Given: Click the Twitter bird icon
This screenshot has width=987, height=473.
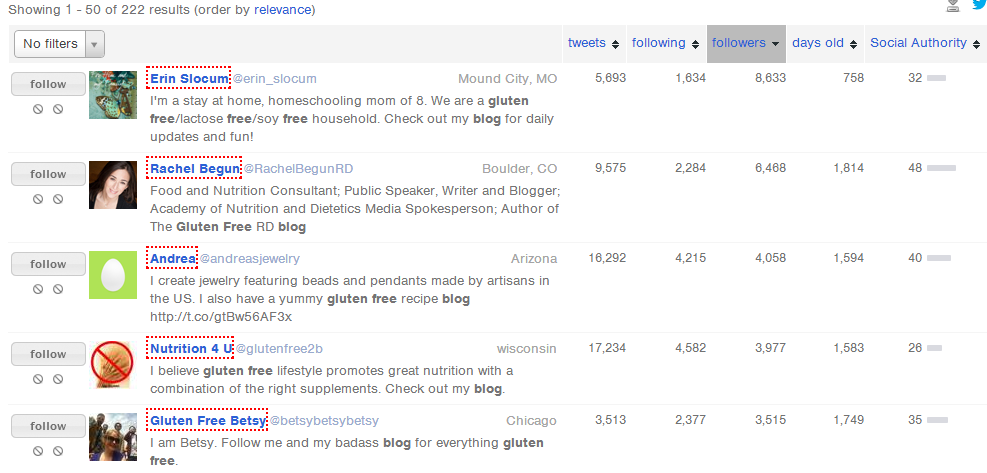Looking at the screenshot, I should coord(979,5).
